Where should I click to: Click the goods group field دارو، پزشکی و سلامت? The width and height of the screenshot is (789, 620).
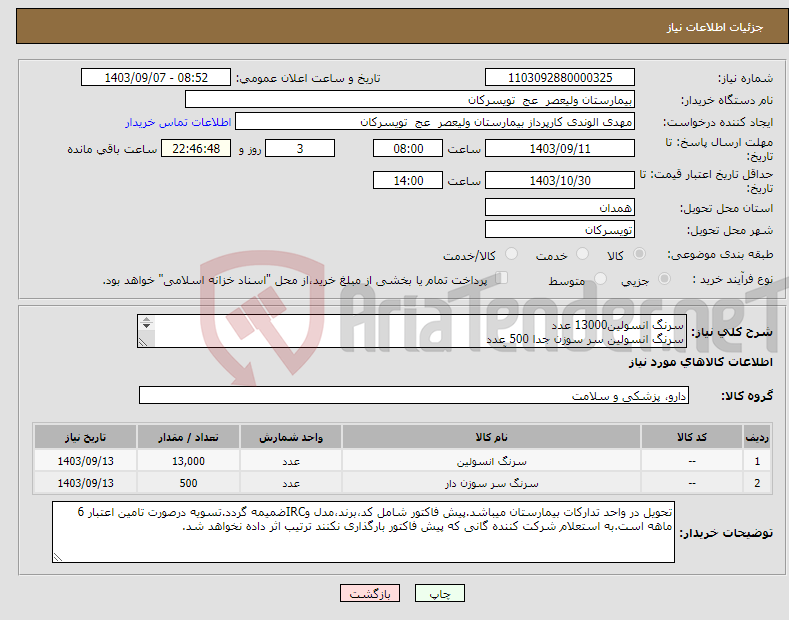point(414,396)
